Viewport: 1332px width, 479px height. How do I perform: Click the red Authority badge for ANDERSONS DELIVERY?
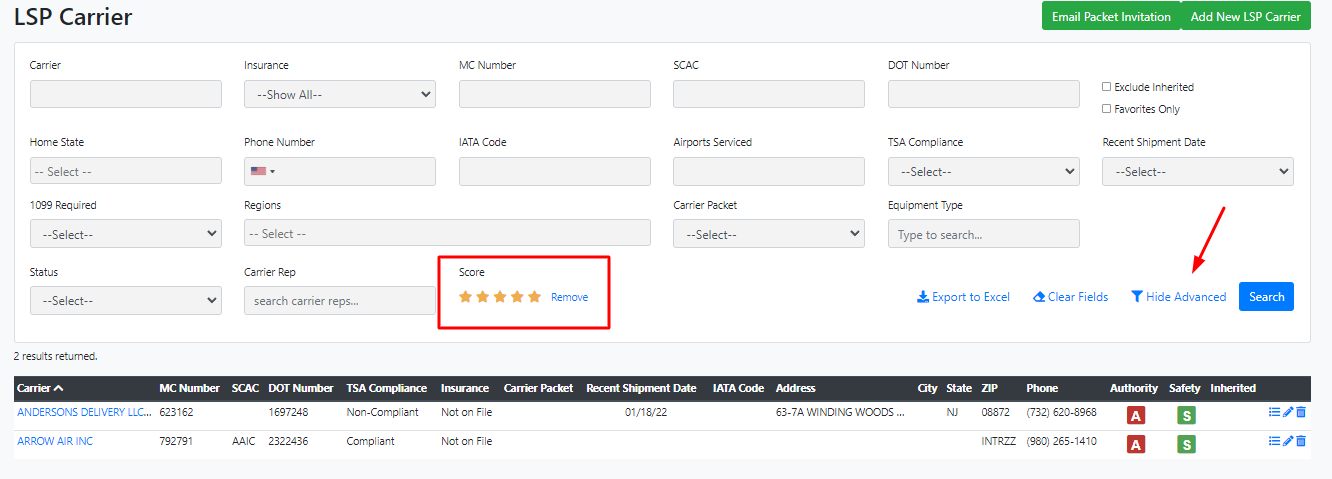point(1136,415)
